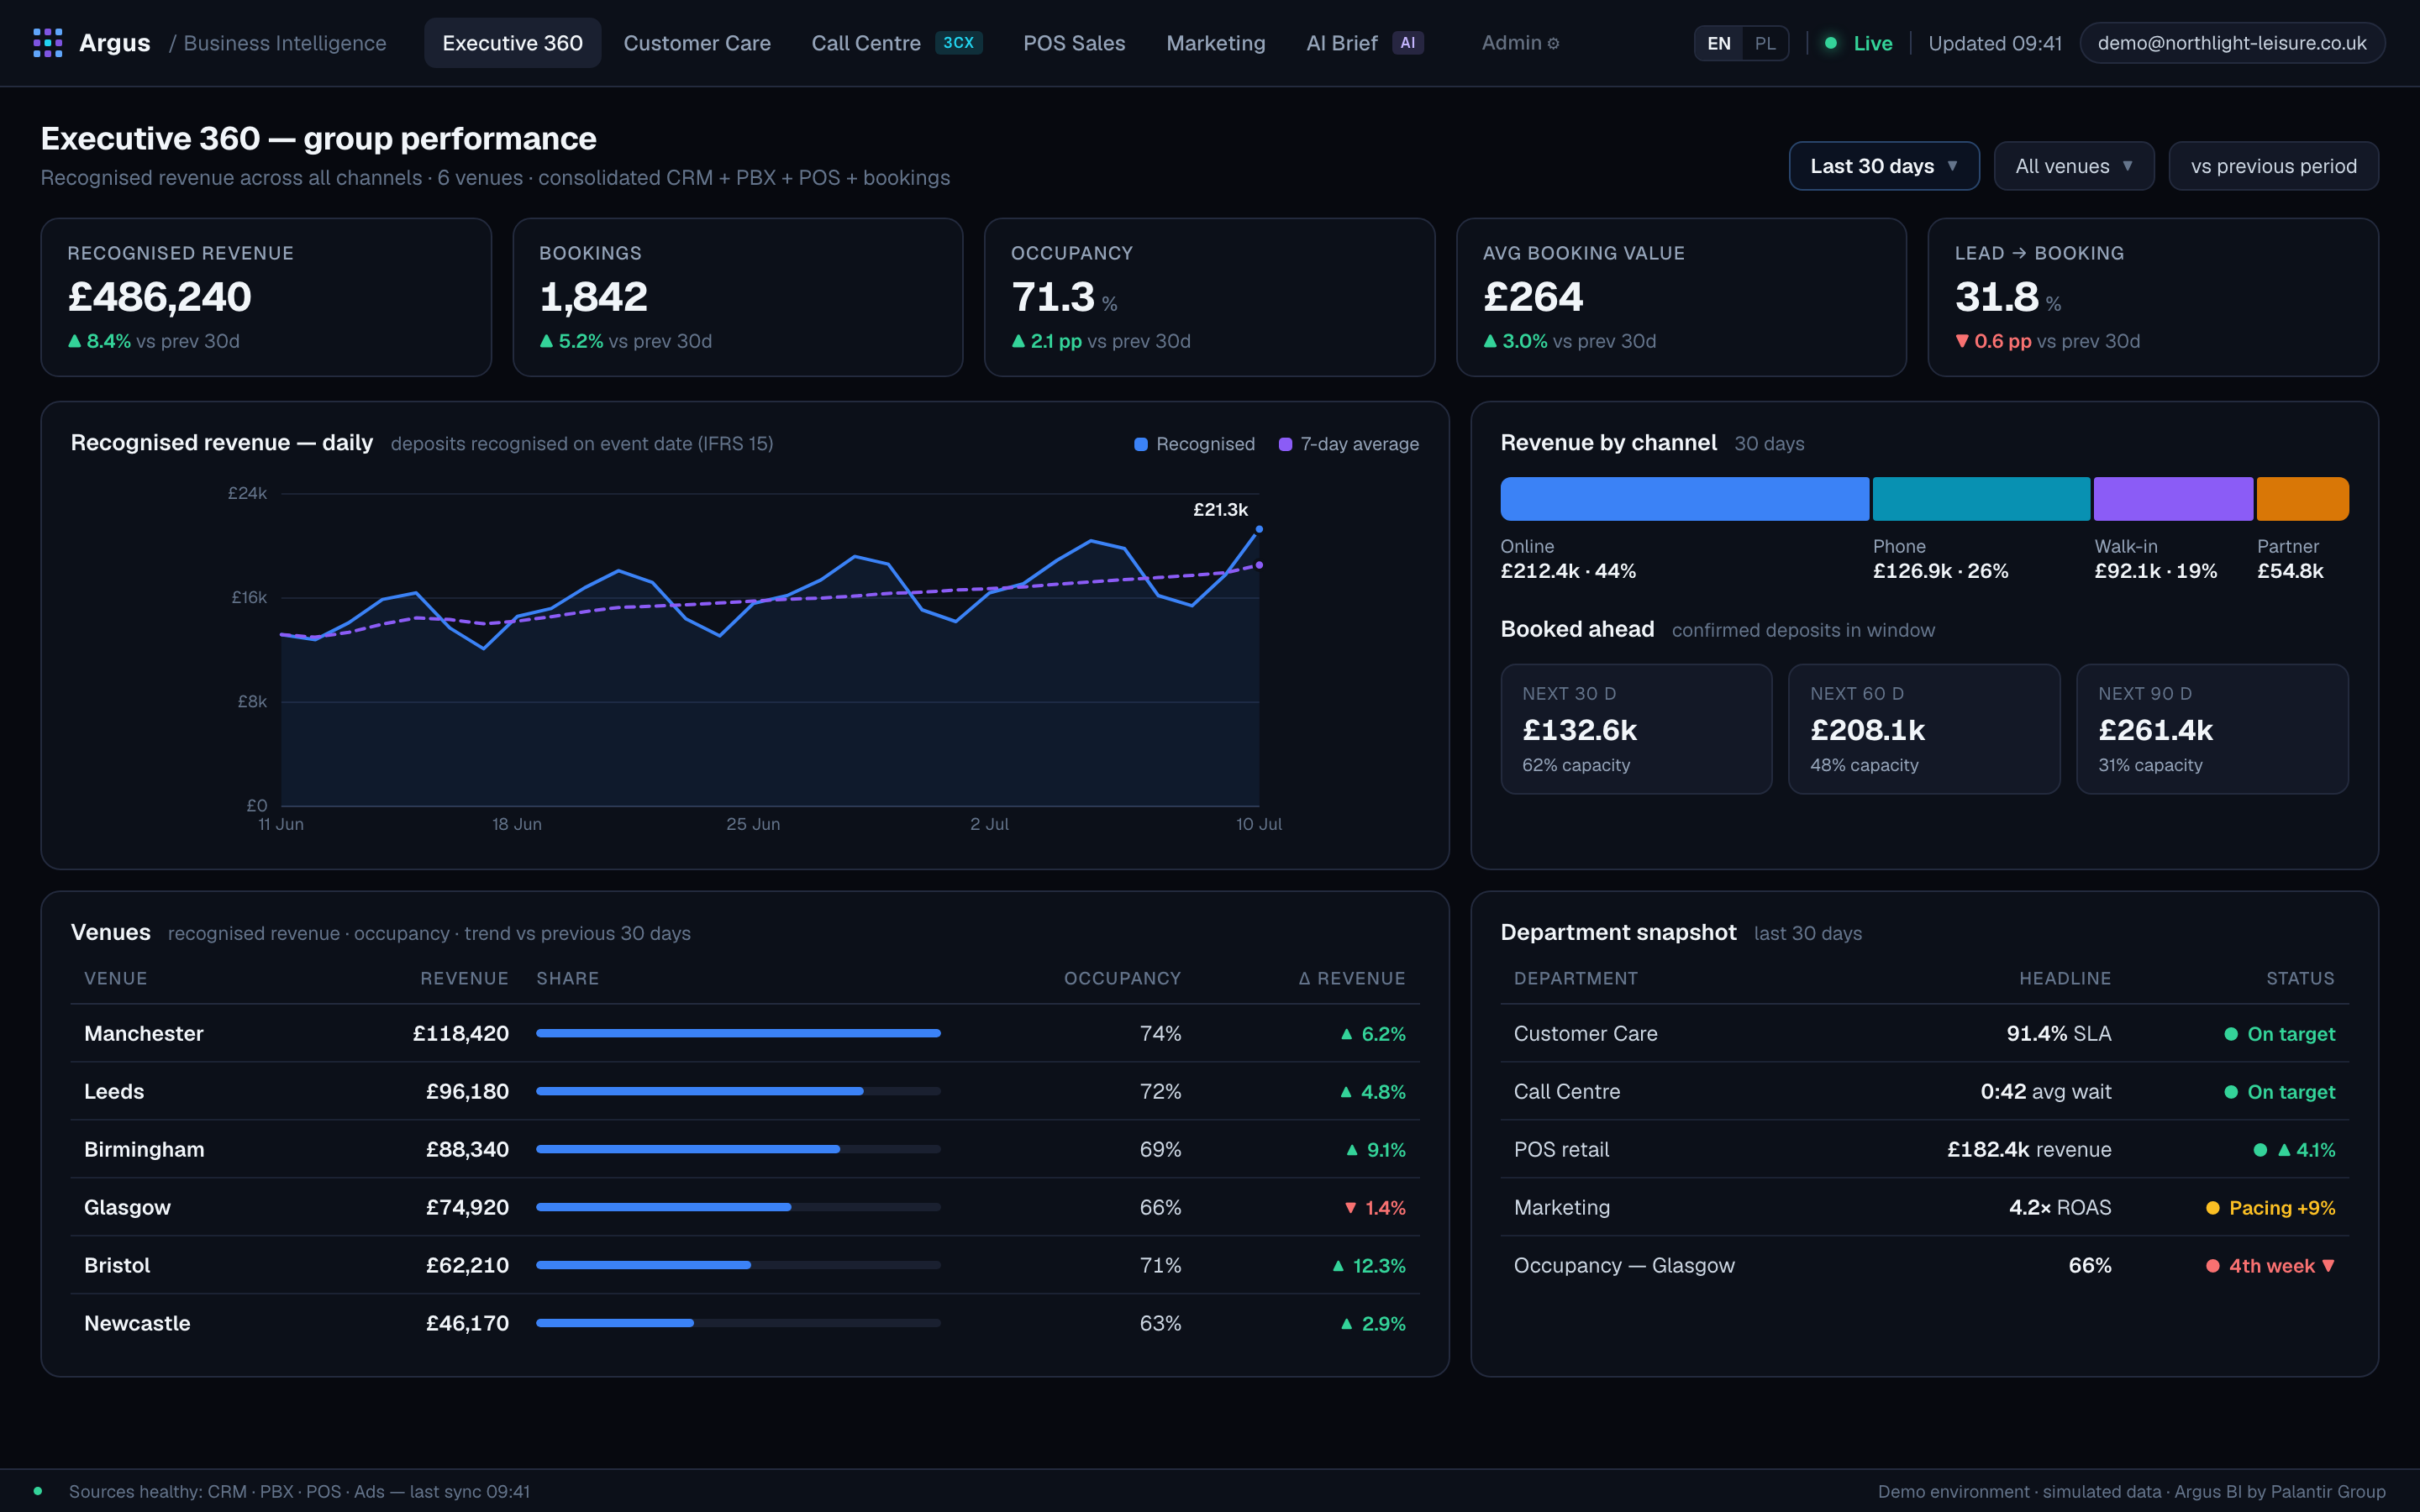Switch to the Call Centre tab
The image size is (2420, 1512).
pyautogui.click(x=896, y=43)
